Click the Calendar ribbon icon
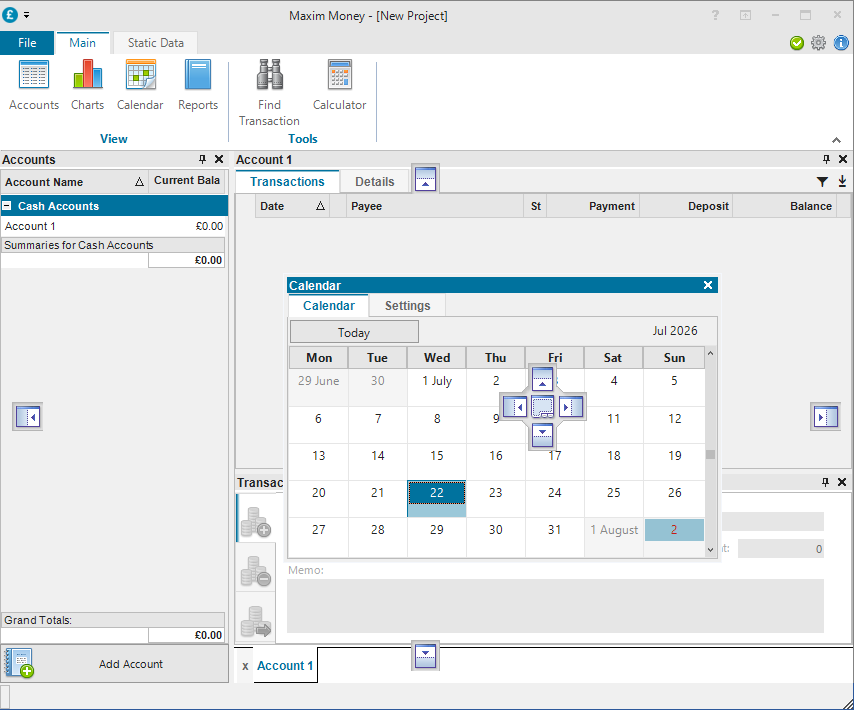The image size is (854, 710). 140,85
